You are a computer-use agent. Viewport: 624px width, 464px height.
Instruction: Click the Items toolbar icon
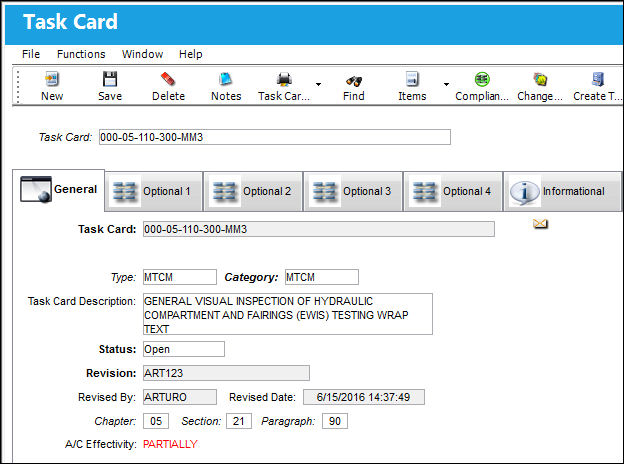coord(412,79)
